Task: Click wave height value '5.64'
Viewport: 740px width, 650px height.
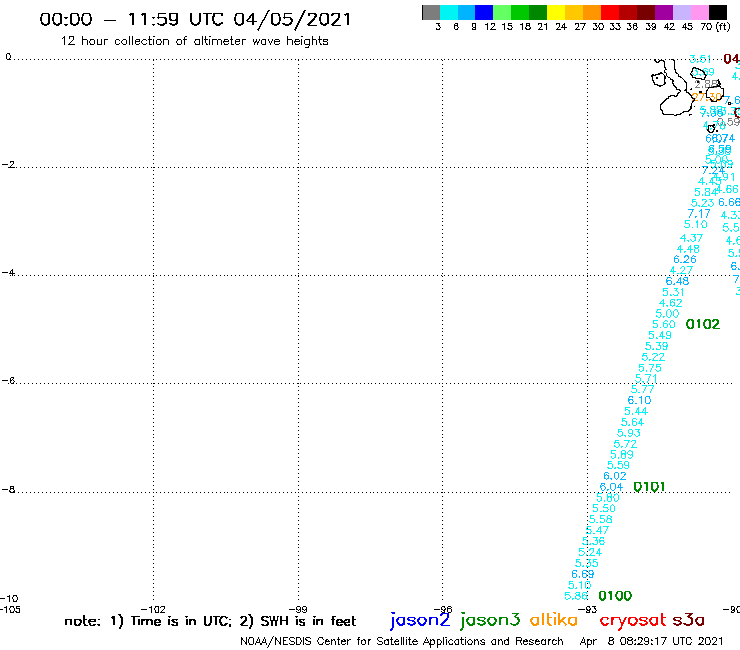Action: click(632, 422)
